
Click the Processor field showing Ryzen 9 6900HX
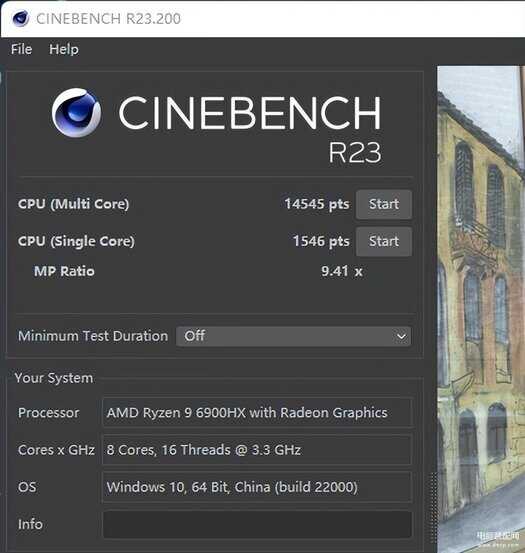(257, 413)
